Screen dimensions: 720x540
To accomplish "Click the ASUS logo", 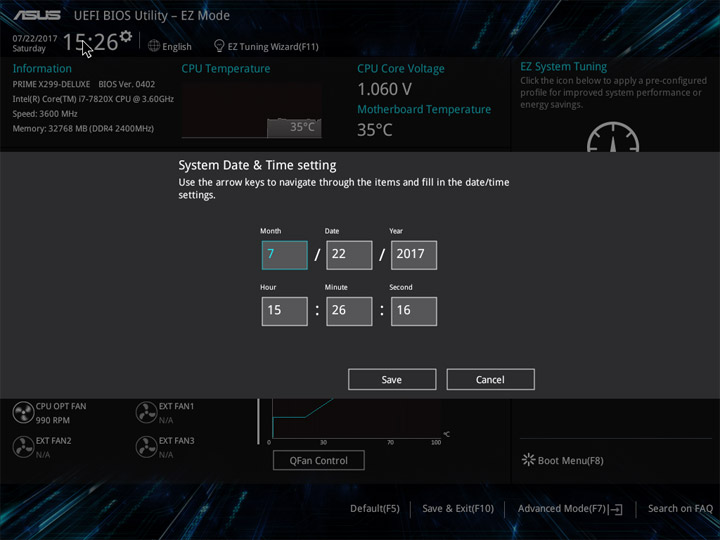I will coord(37,15).
